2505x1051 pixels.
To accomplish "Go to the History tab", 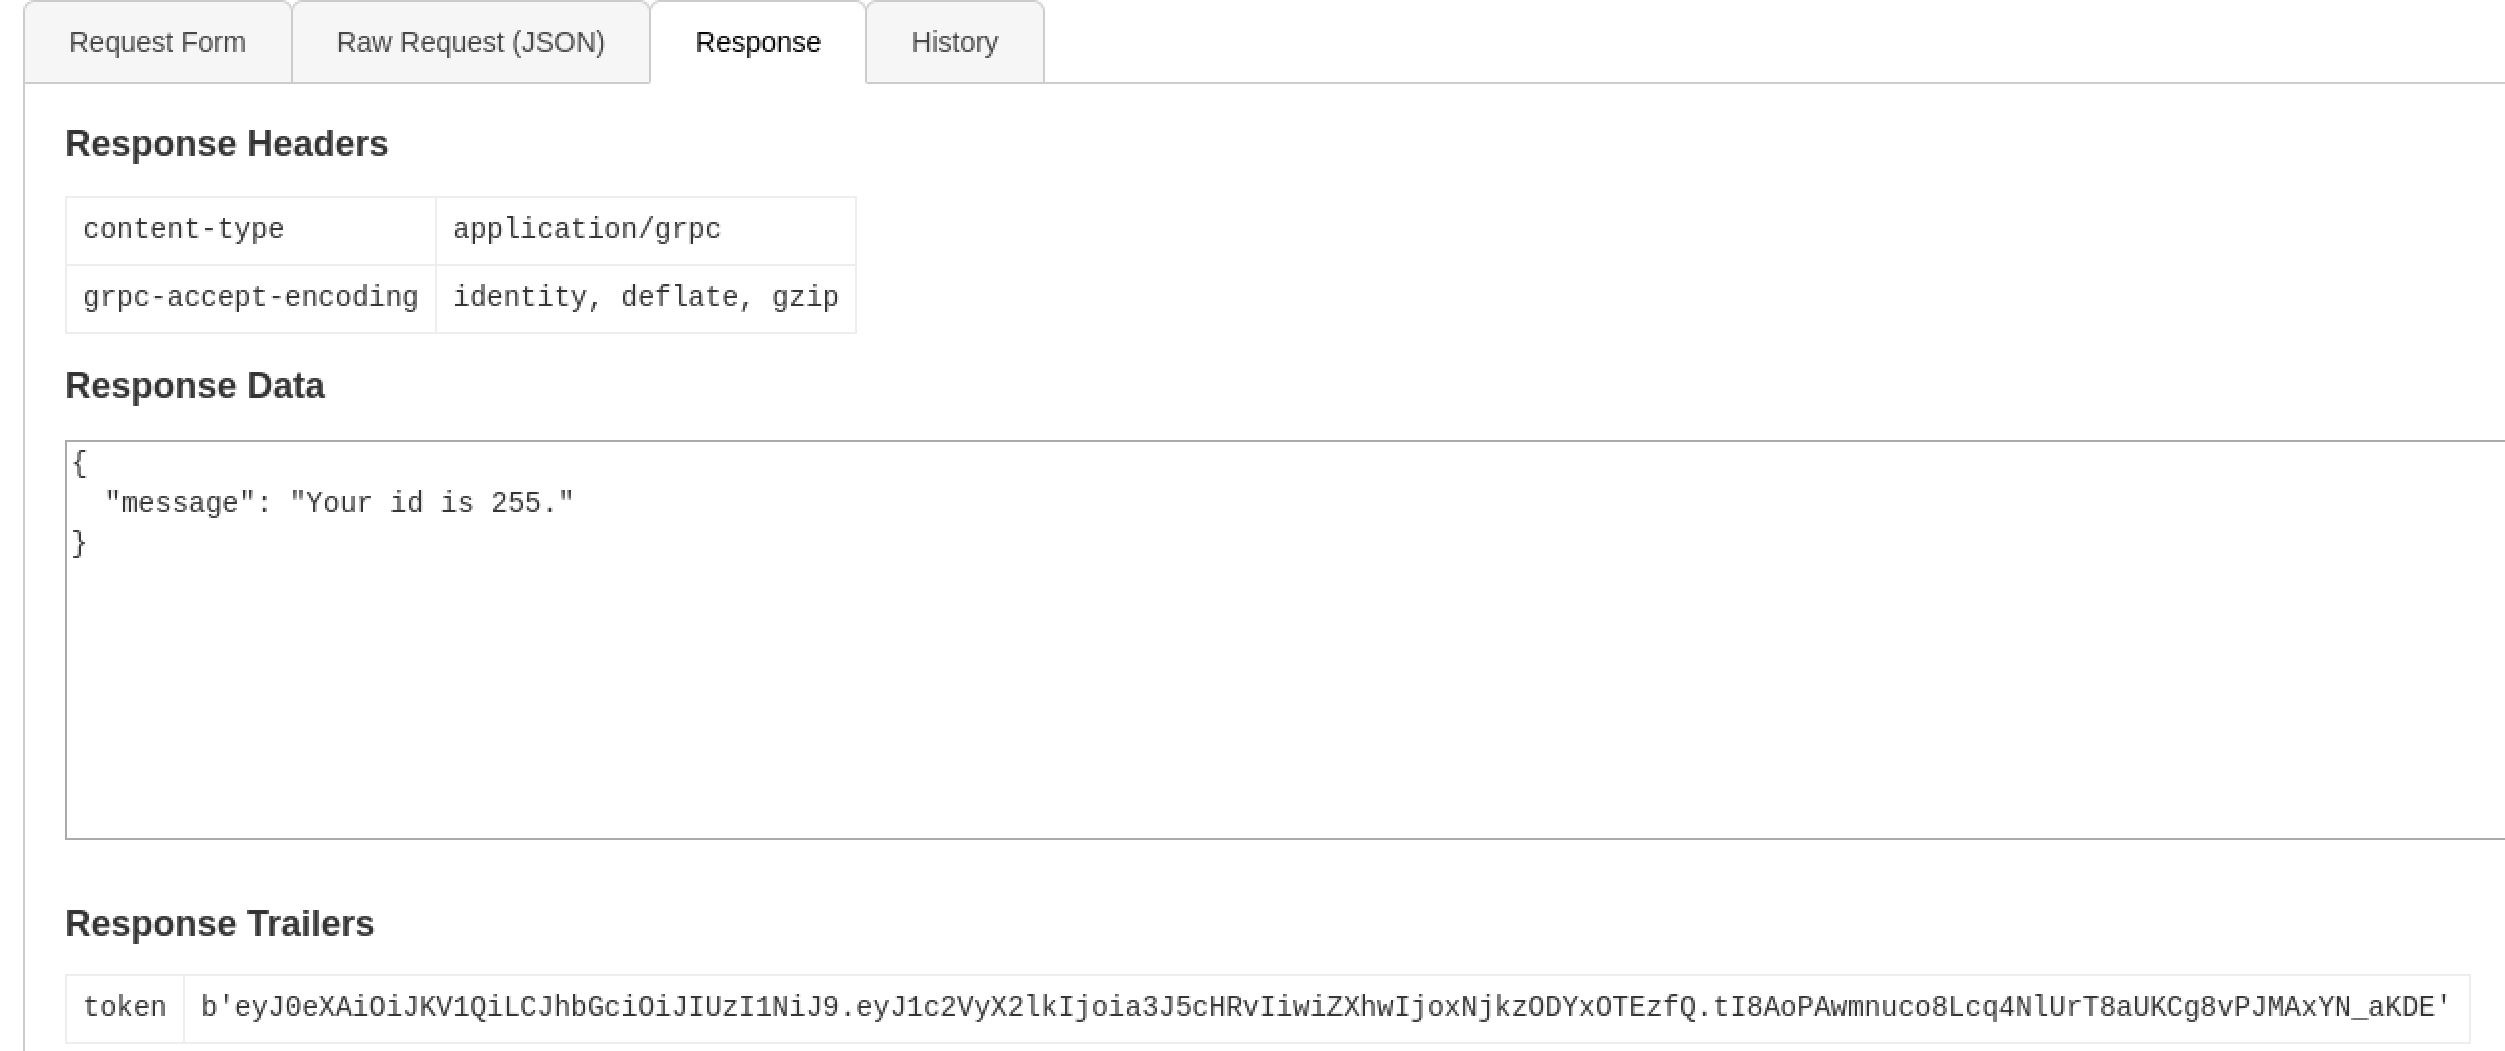I will coord(954,43).
